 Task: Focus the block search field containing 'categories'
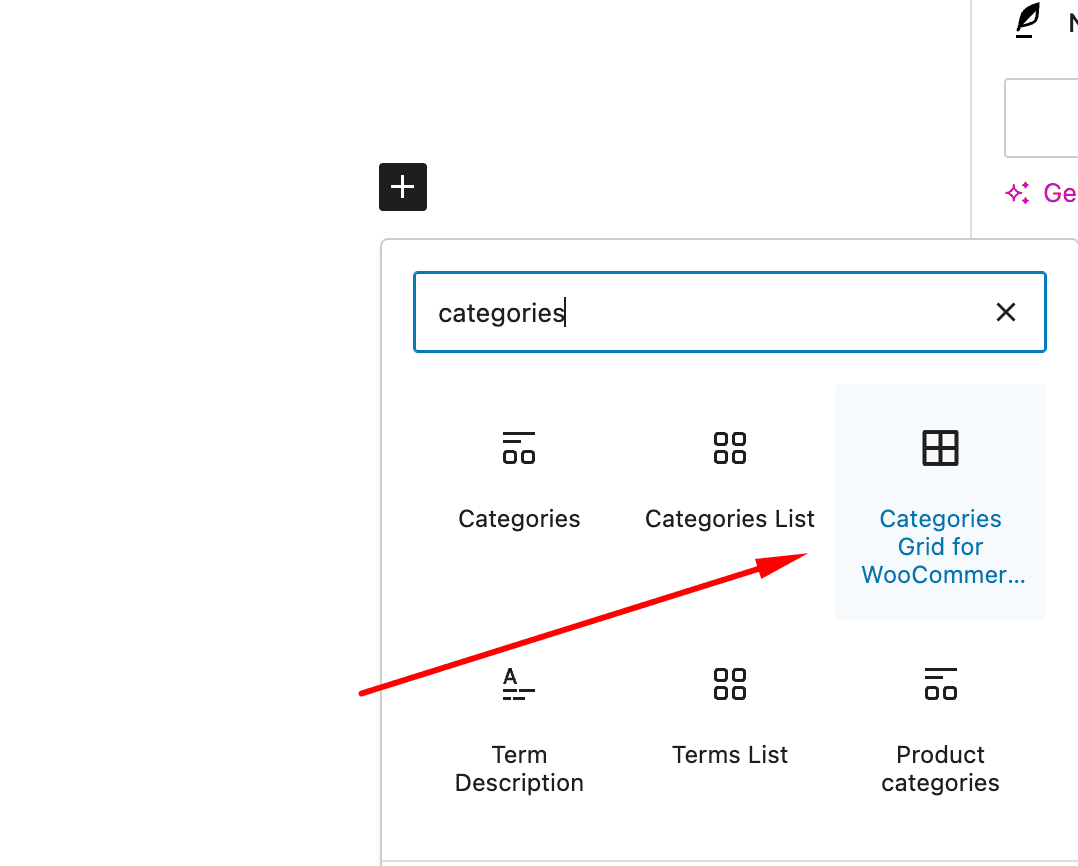[700, 312]
